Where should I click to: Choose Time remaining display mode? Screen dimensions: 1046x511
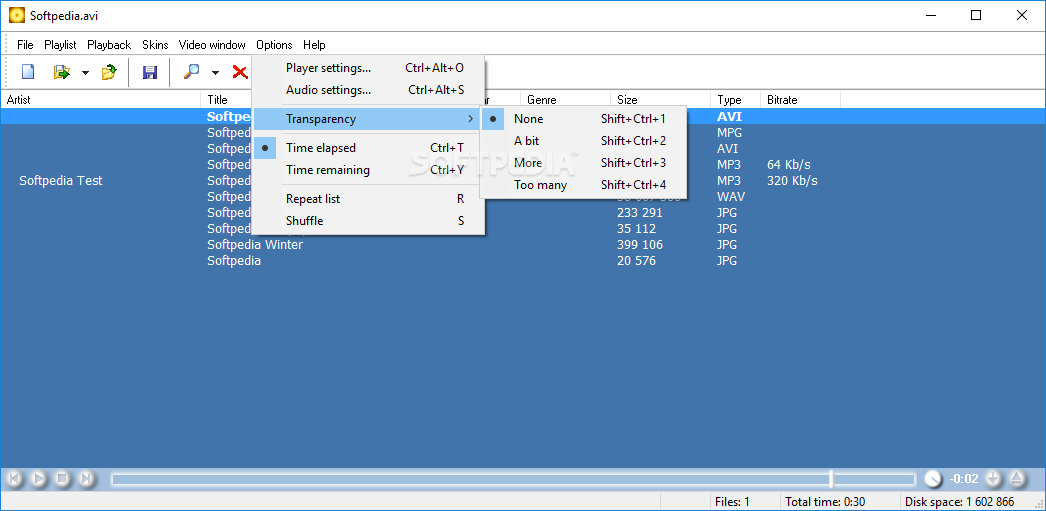coord(368,170)
